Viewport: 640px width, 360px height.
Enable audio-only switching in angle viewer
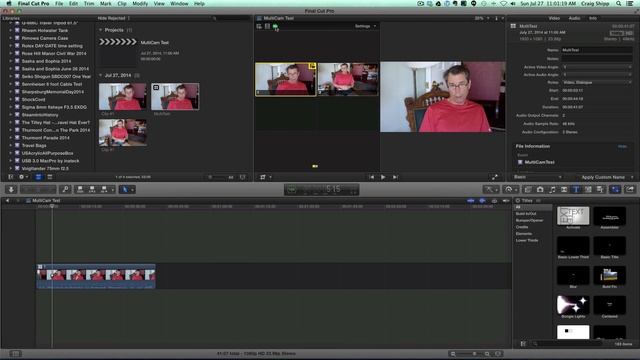[x=276, y=26]
